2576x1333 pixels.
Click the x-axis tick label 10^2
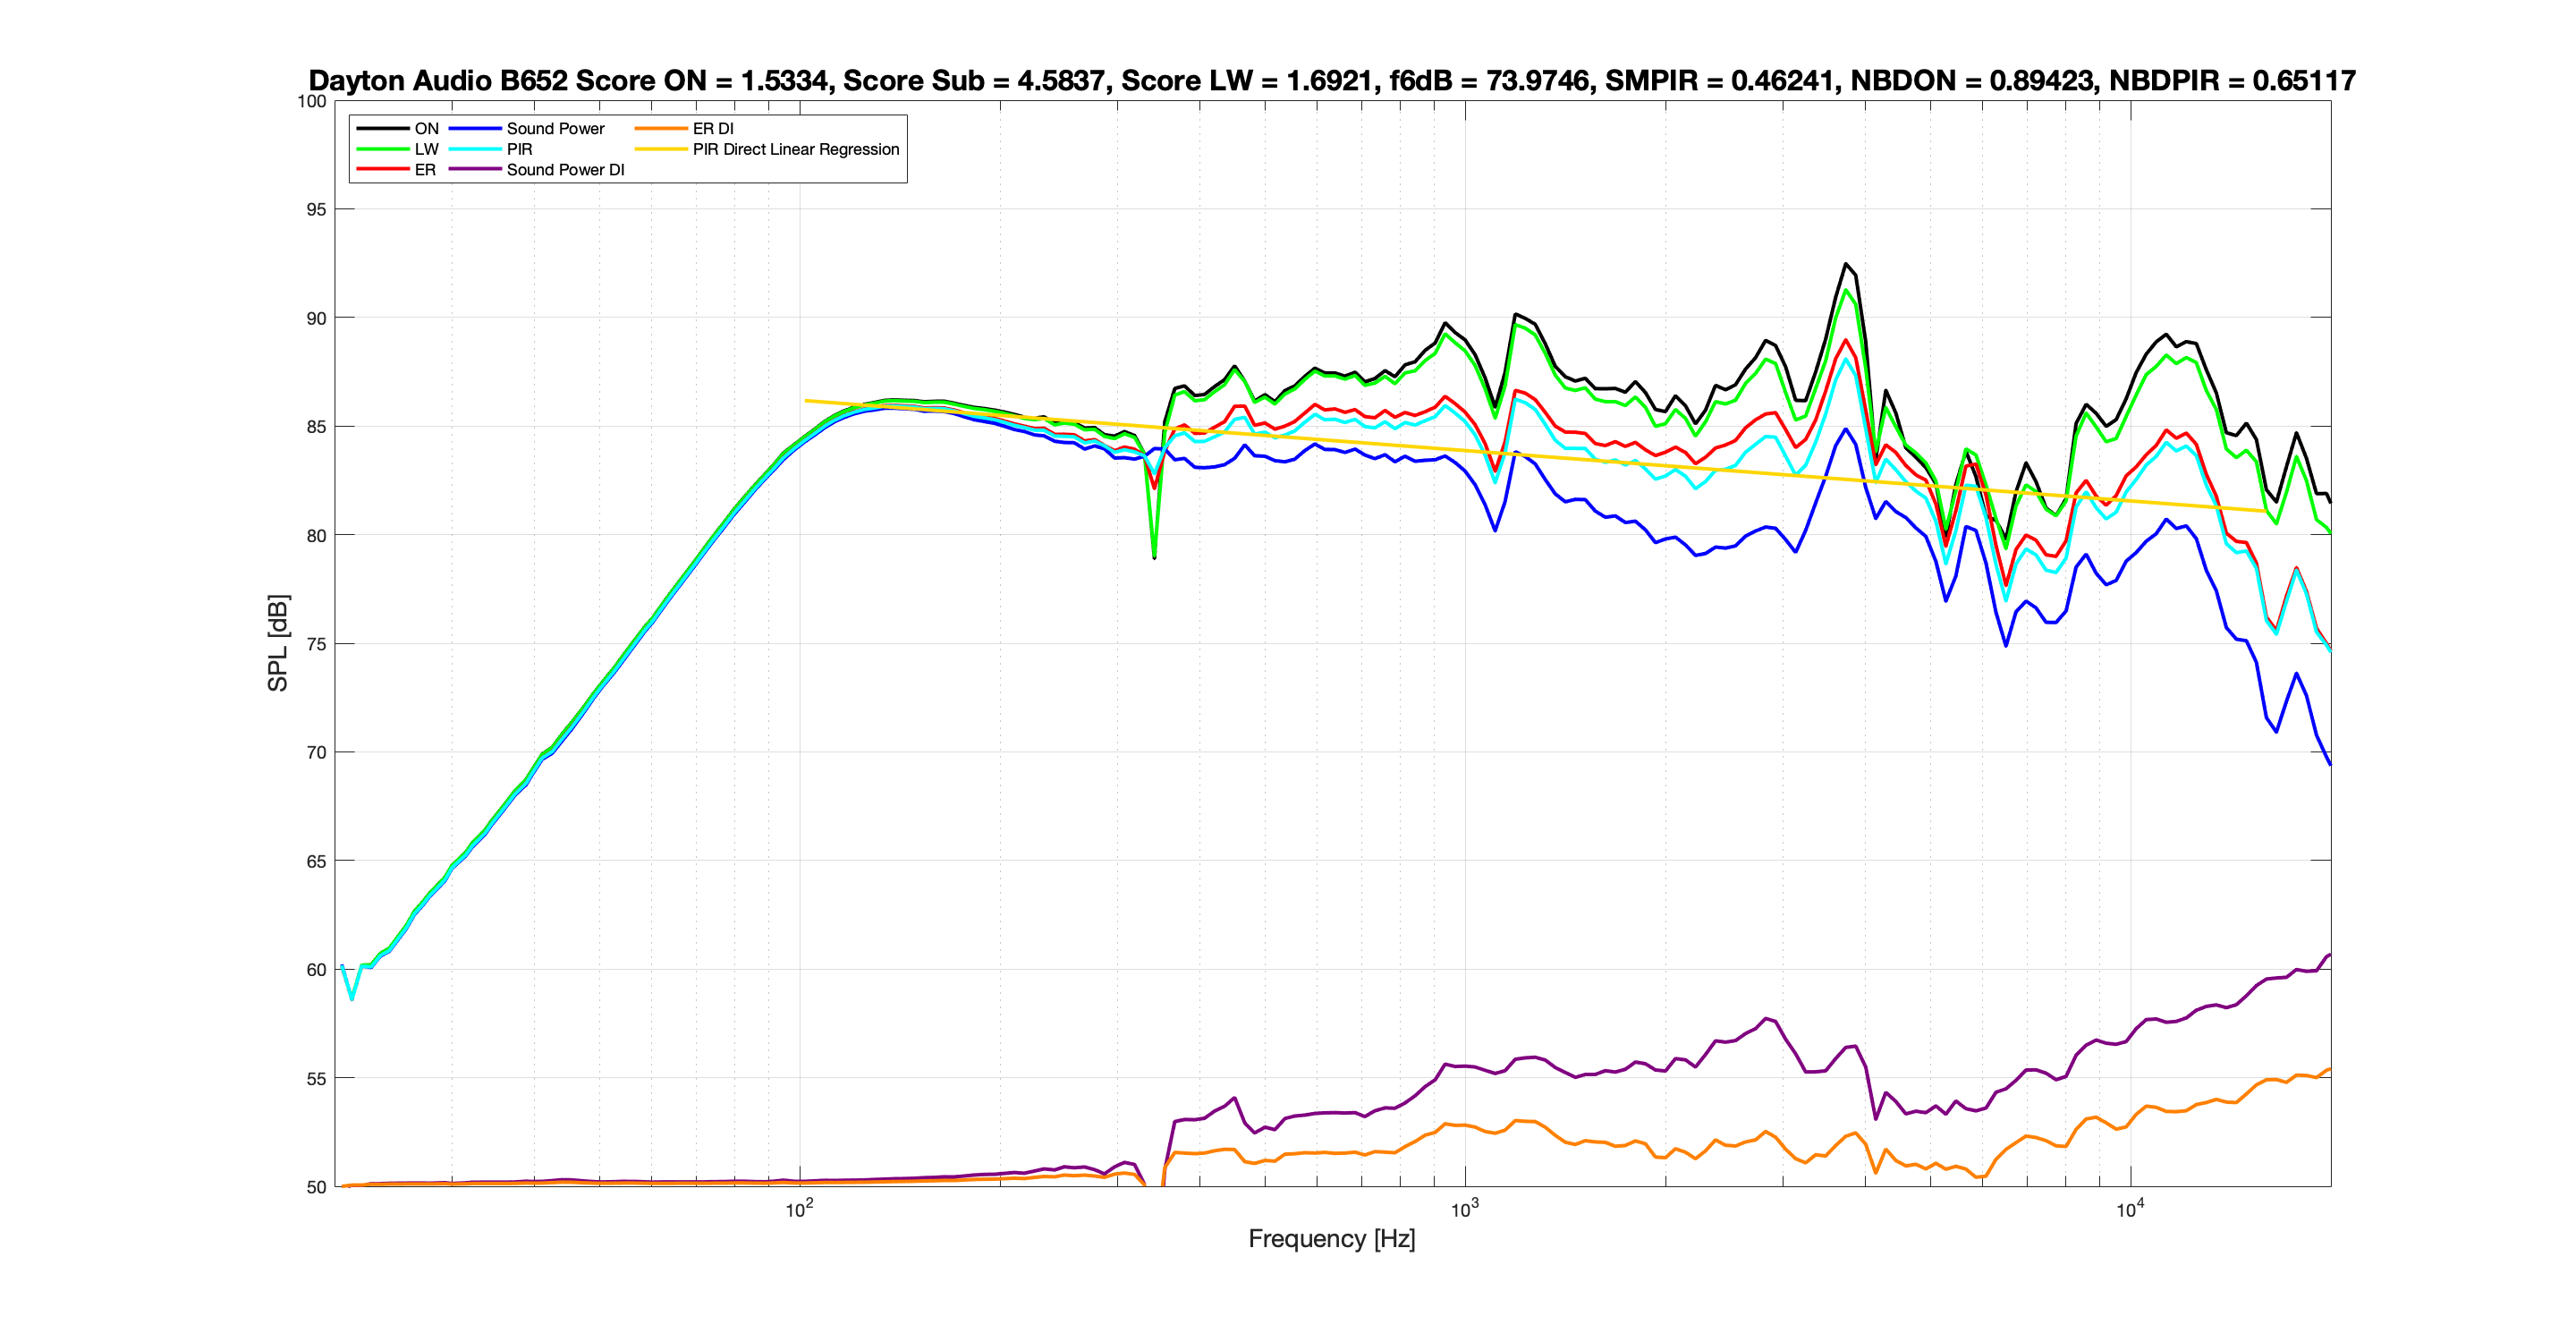pyautogui.click(x=799, y=1210)
